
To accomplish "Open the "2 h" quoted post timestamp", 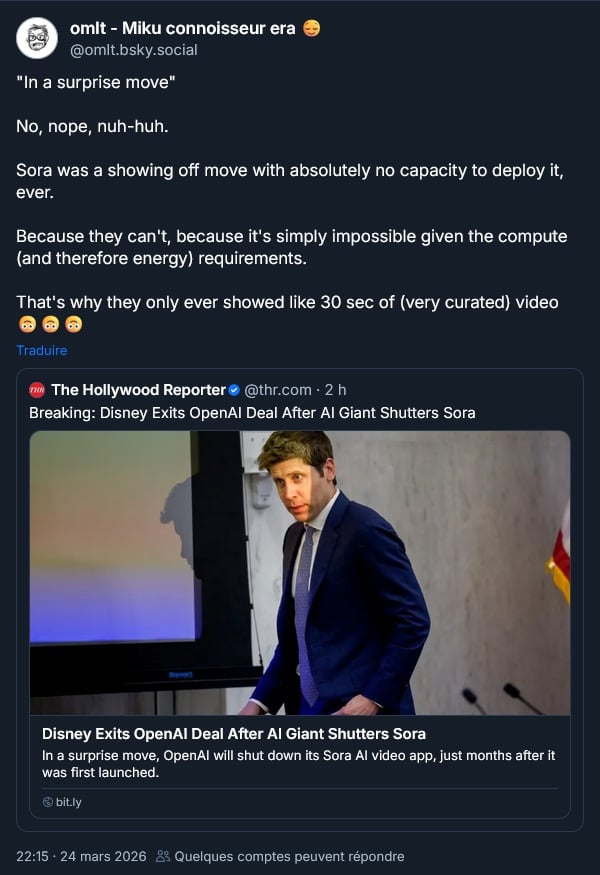I will (335, 389).
